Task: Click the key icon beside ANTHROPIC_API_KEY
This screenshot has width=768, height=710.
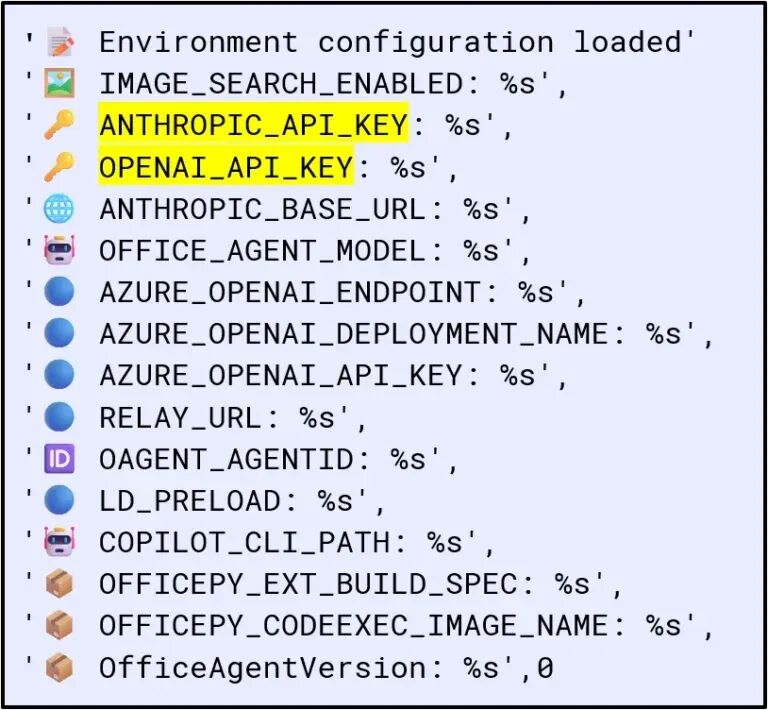Action: [x=59, y=125]
